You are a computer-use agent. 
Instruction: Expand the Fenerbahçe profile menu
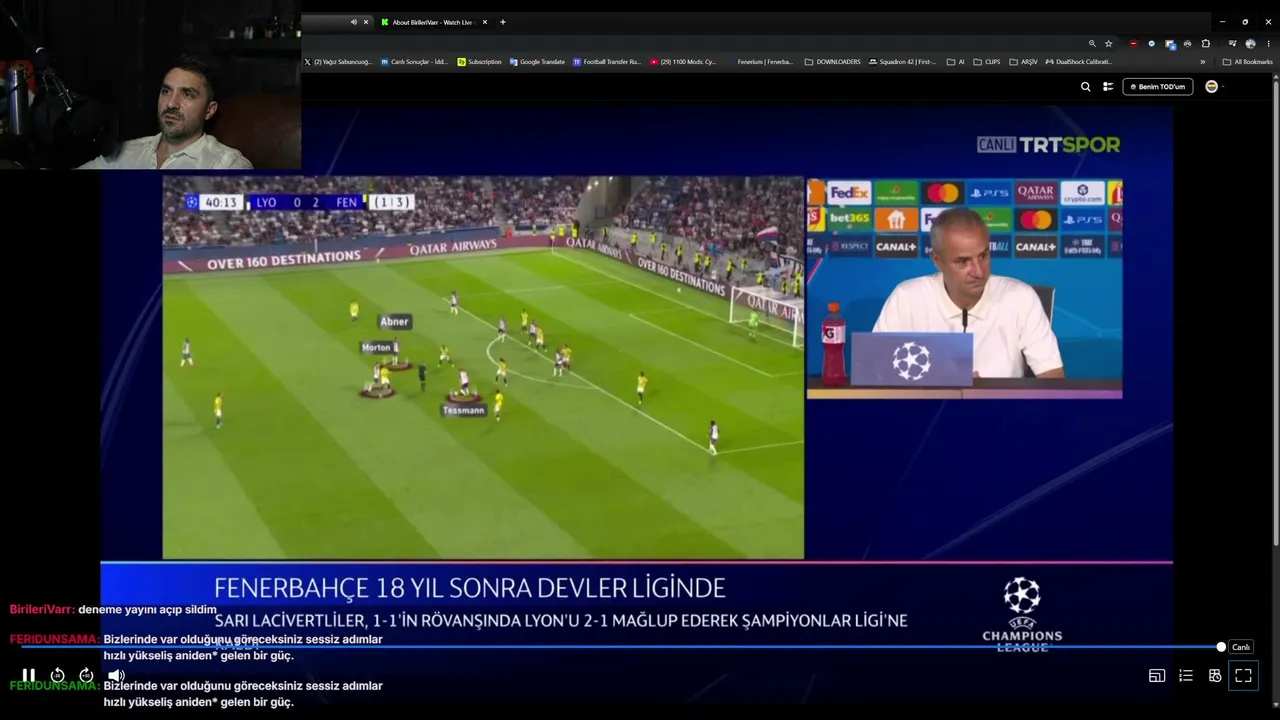pyautogui.click(x=1214, y=87)
